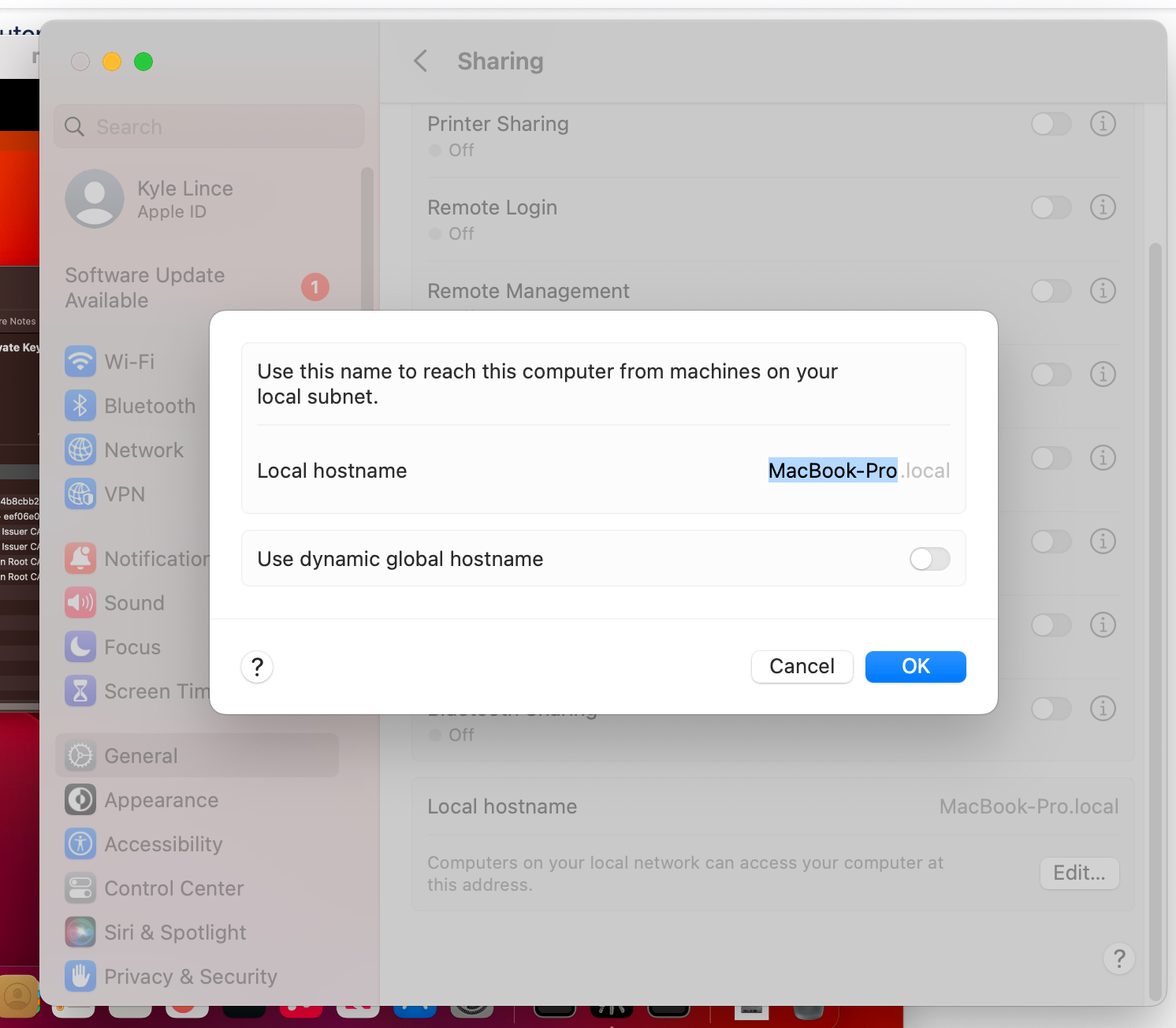Confirm the hostname change with OK
The width and height of the screenshot is (1176, 1028).
(x=915, y=667)
